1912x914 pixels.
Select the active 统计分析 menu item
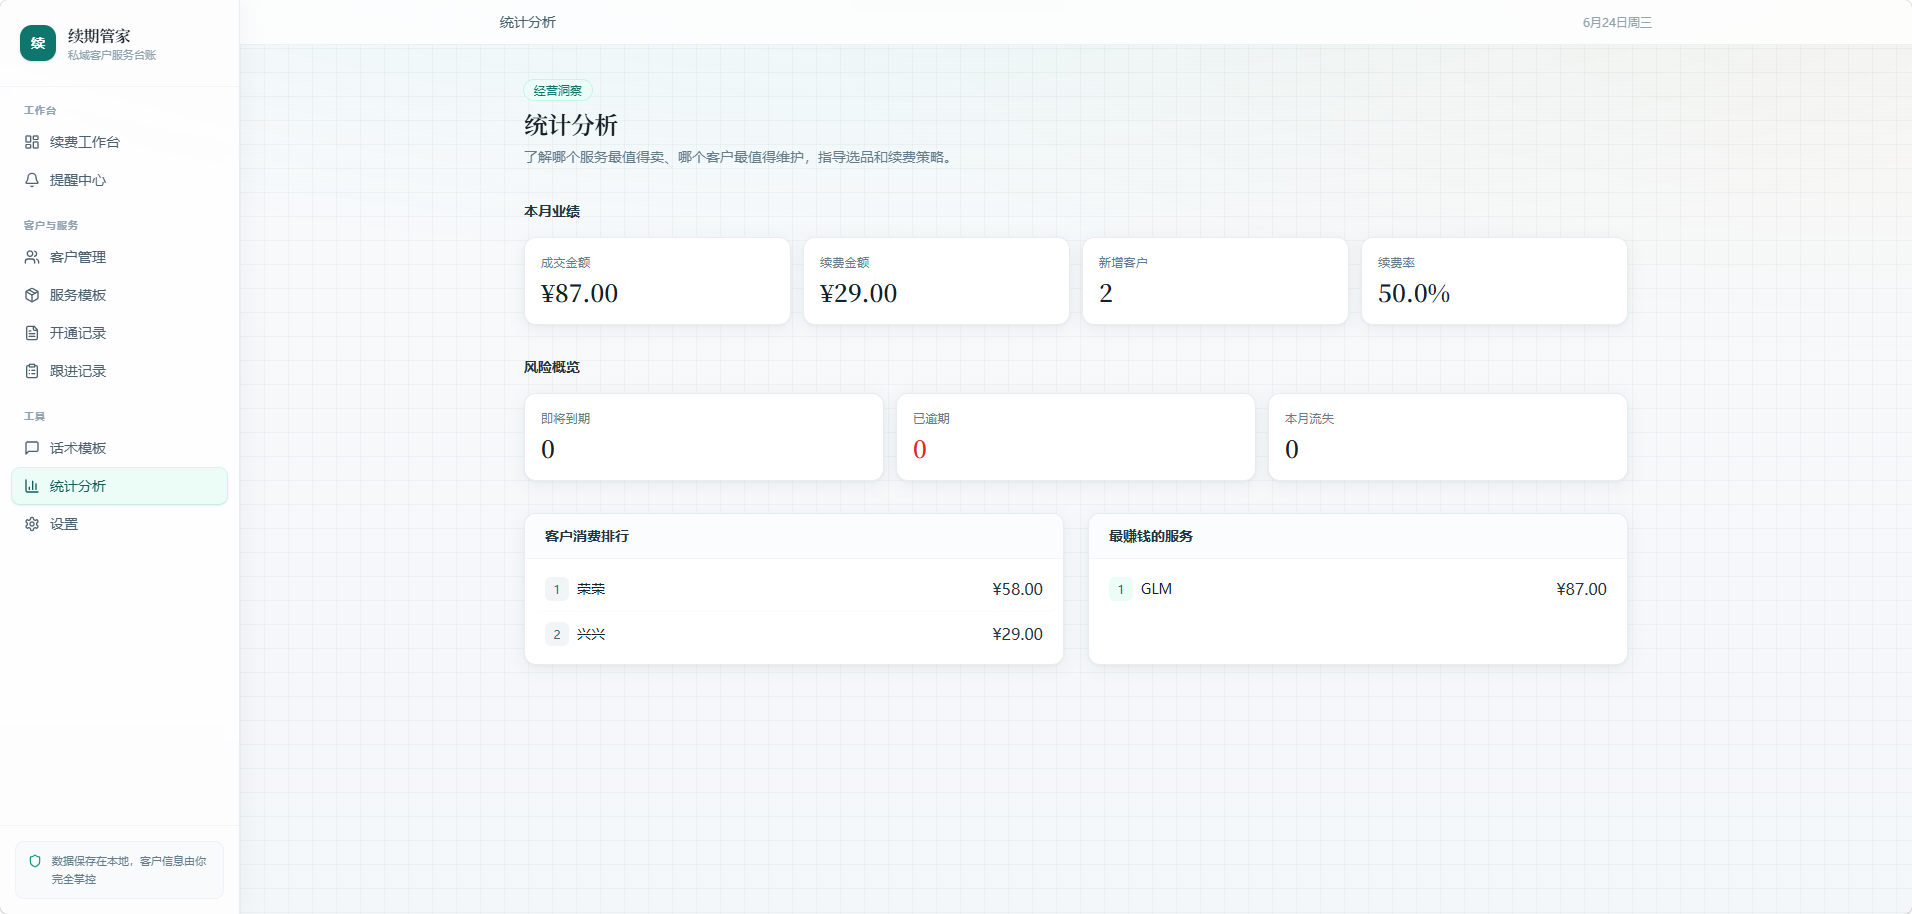coord(119,486)
